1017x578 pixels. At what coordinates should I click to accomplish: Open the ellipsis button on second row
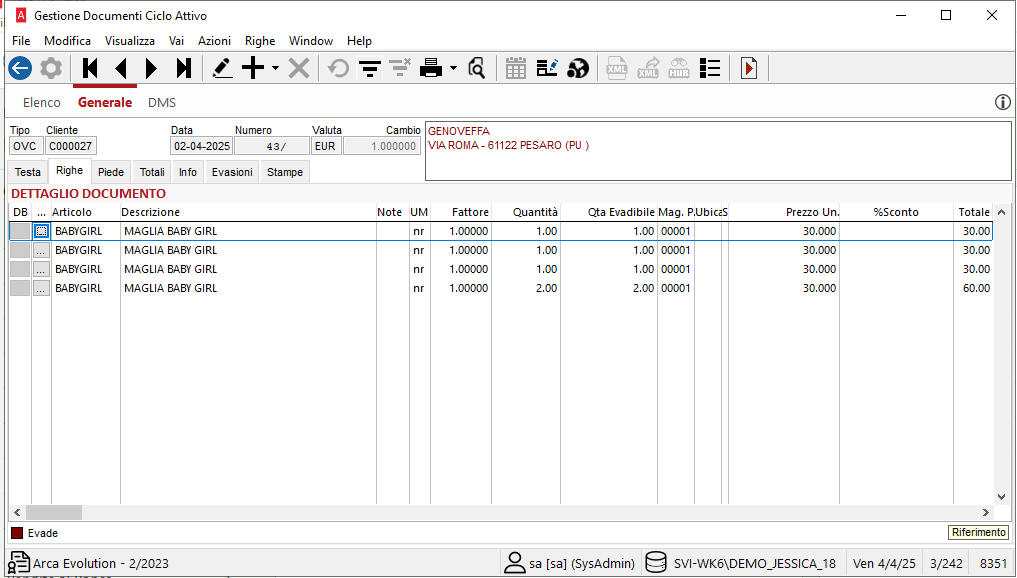point(41,250)
